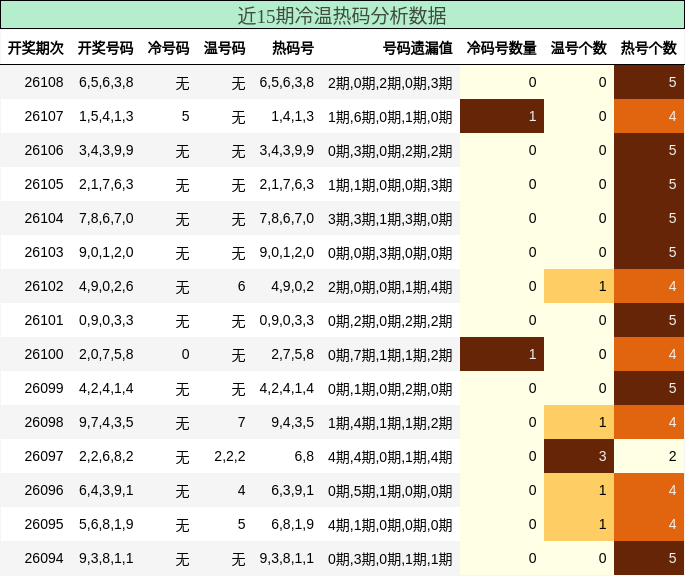This screenshot has height=576, width=685.
Task: Click omission values 1期,6期,0期,1期,0期
Action: pyautogui.click(x=390, y=117)
